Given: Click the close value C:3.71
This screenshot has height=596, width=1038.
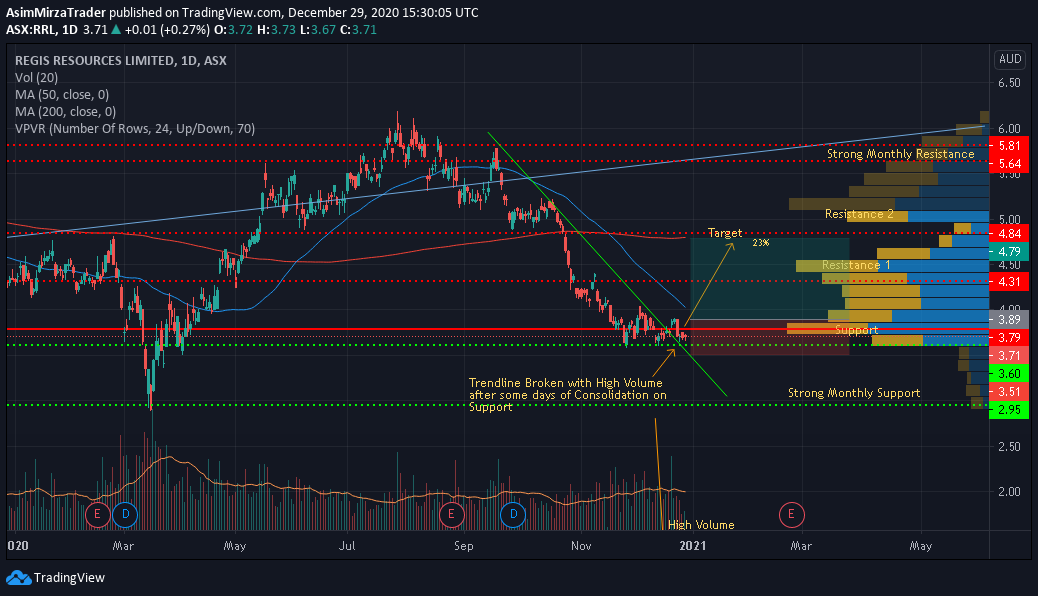Looking at the screenshot, I should click(x=358, y=30).
